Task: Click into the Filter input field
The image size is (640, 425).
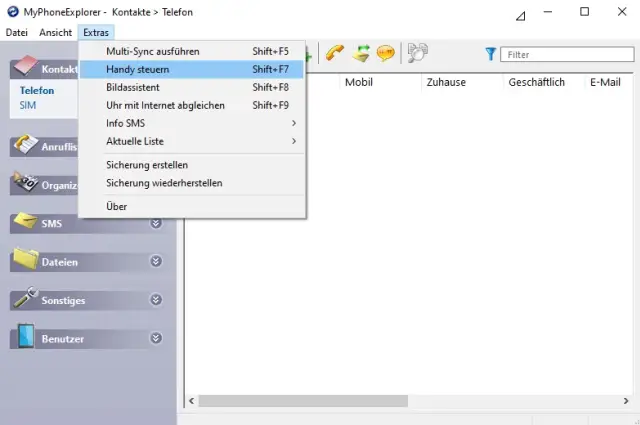Action: (x=567, y=54)
